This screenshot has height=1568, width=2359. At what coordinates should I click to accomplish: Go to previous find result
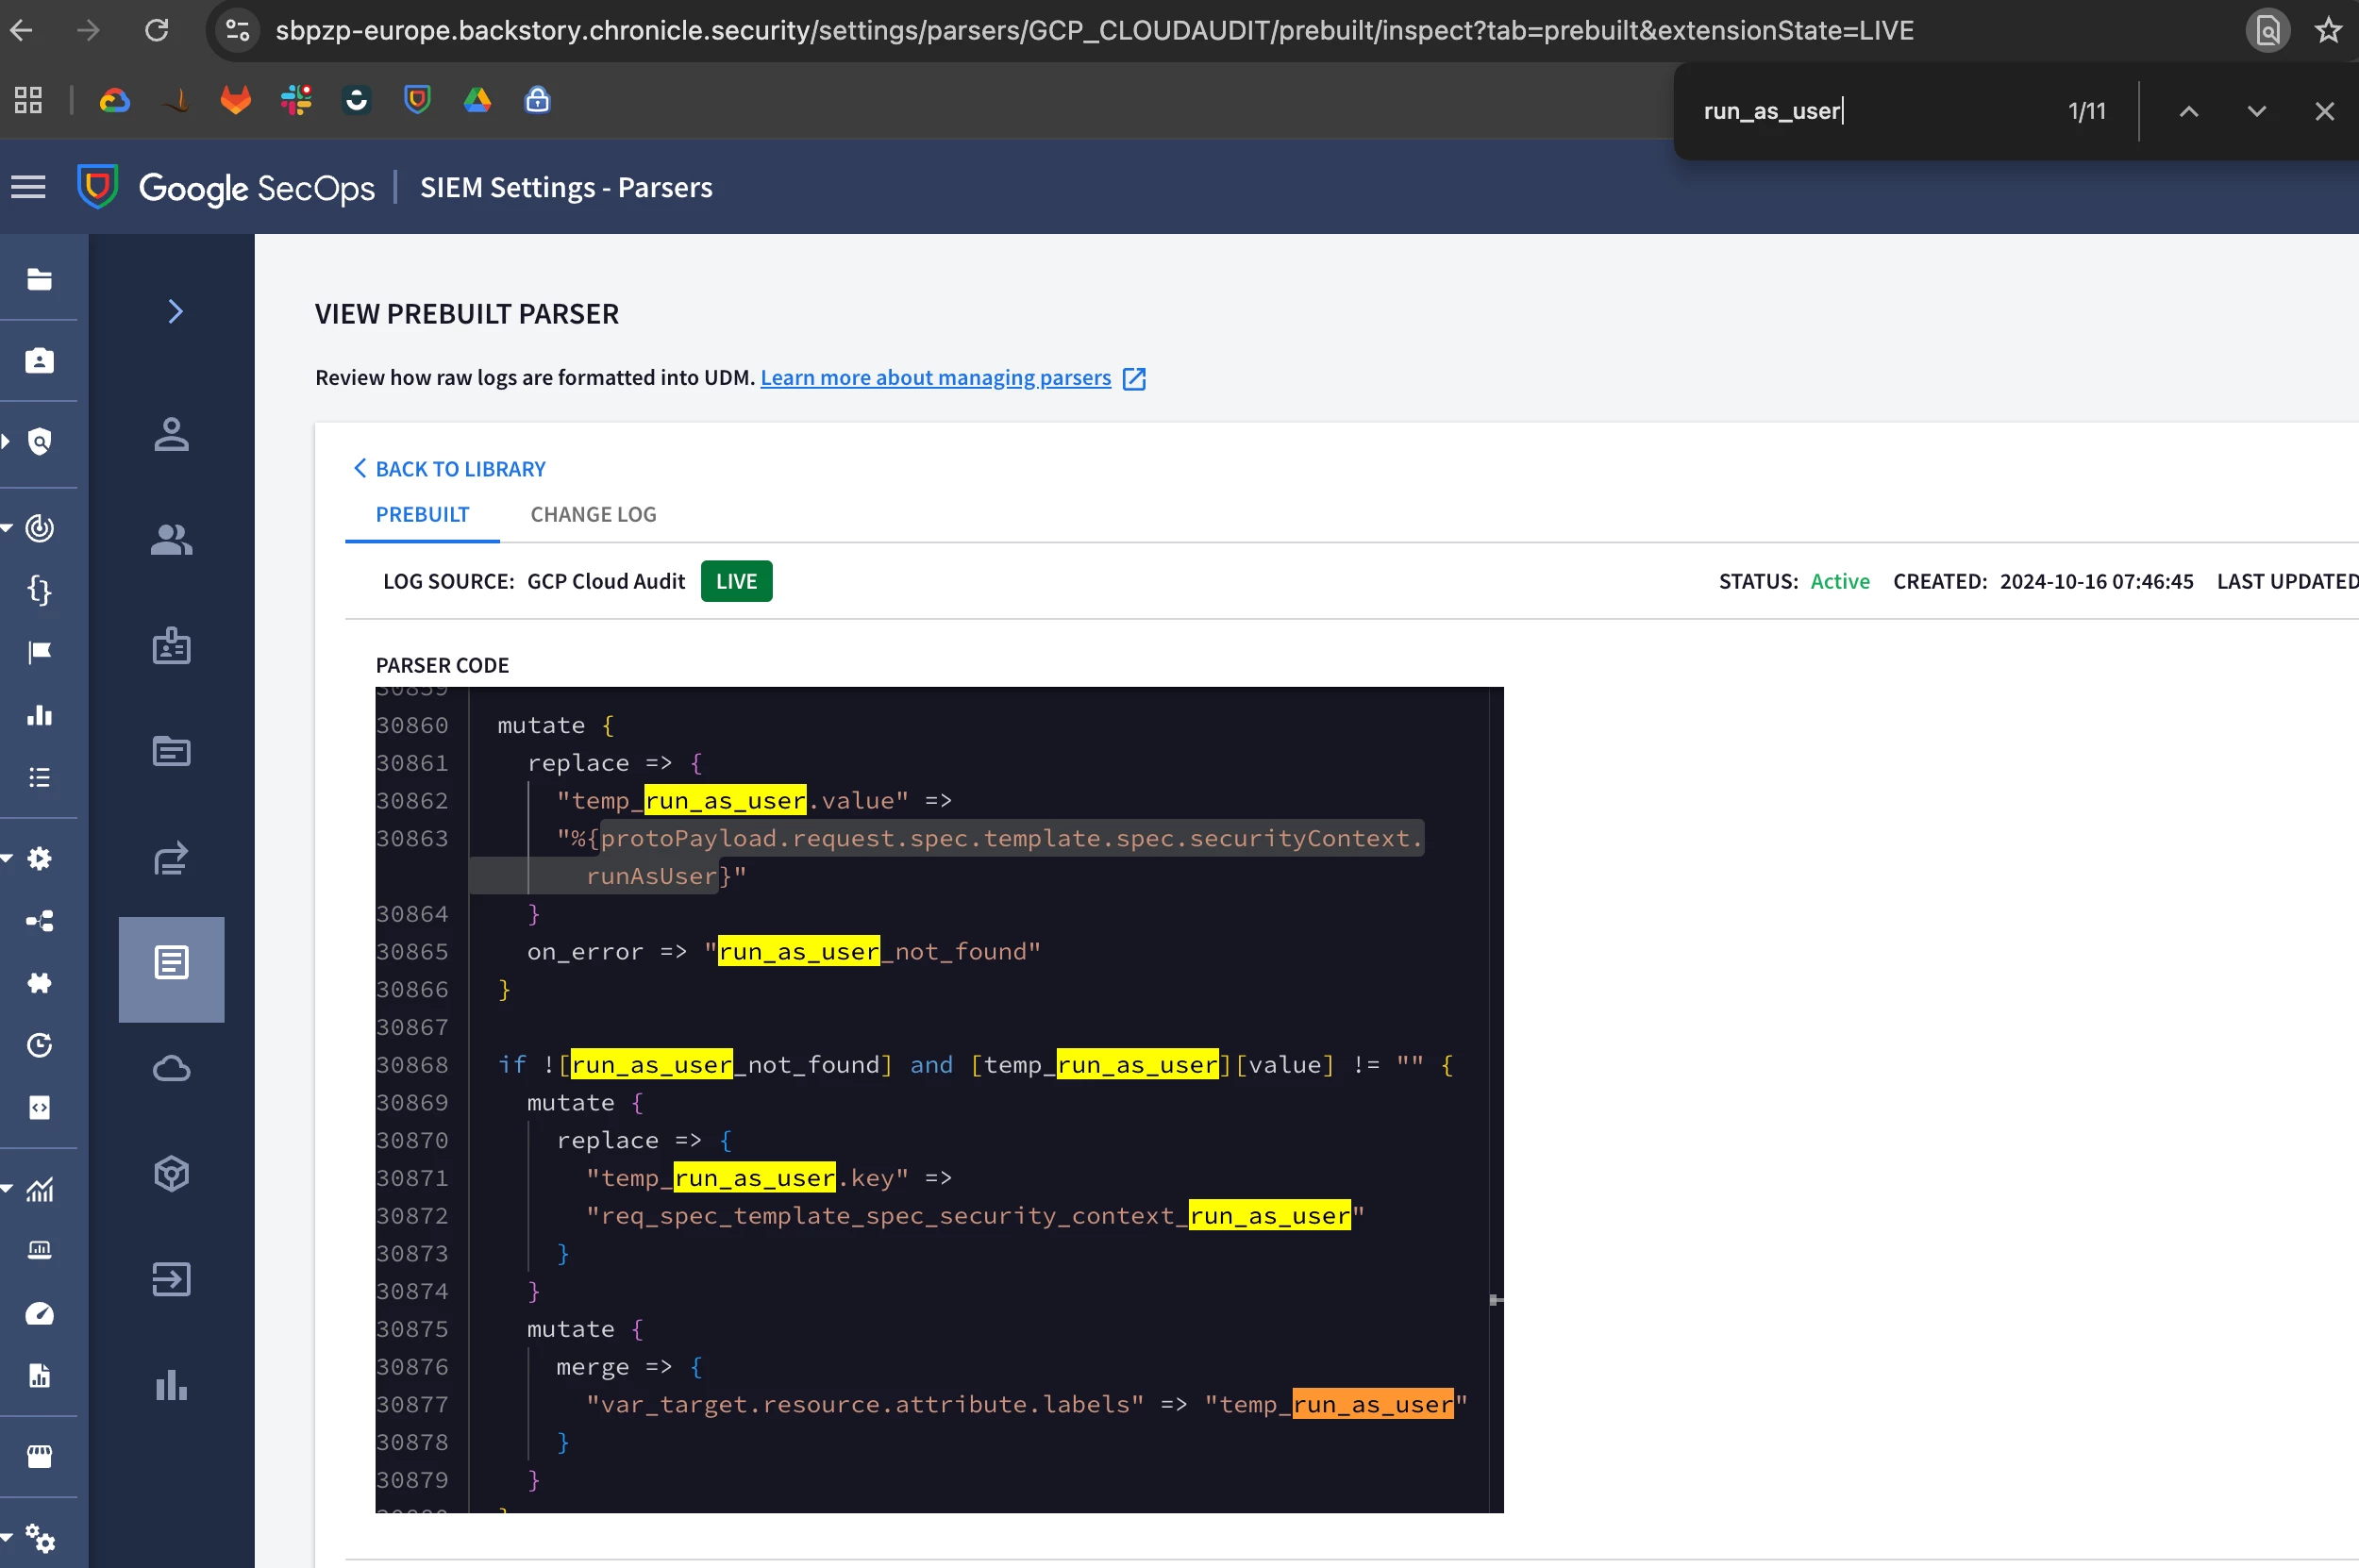(2188, 111)
